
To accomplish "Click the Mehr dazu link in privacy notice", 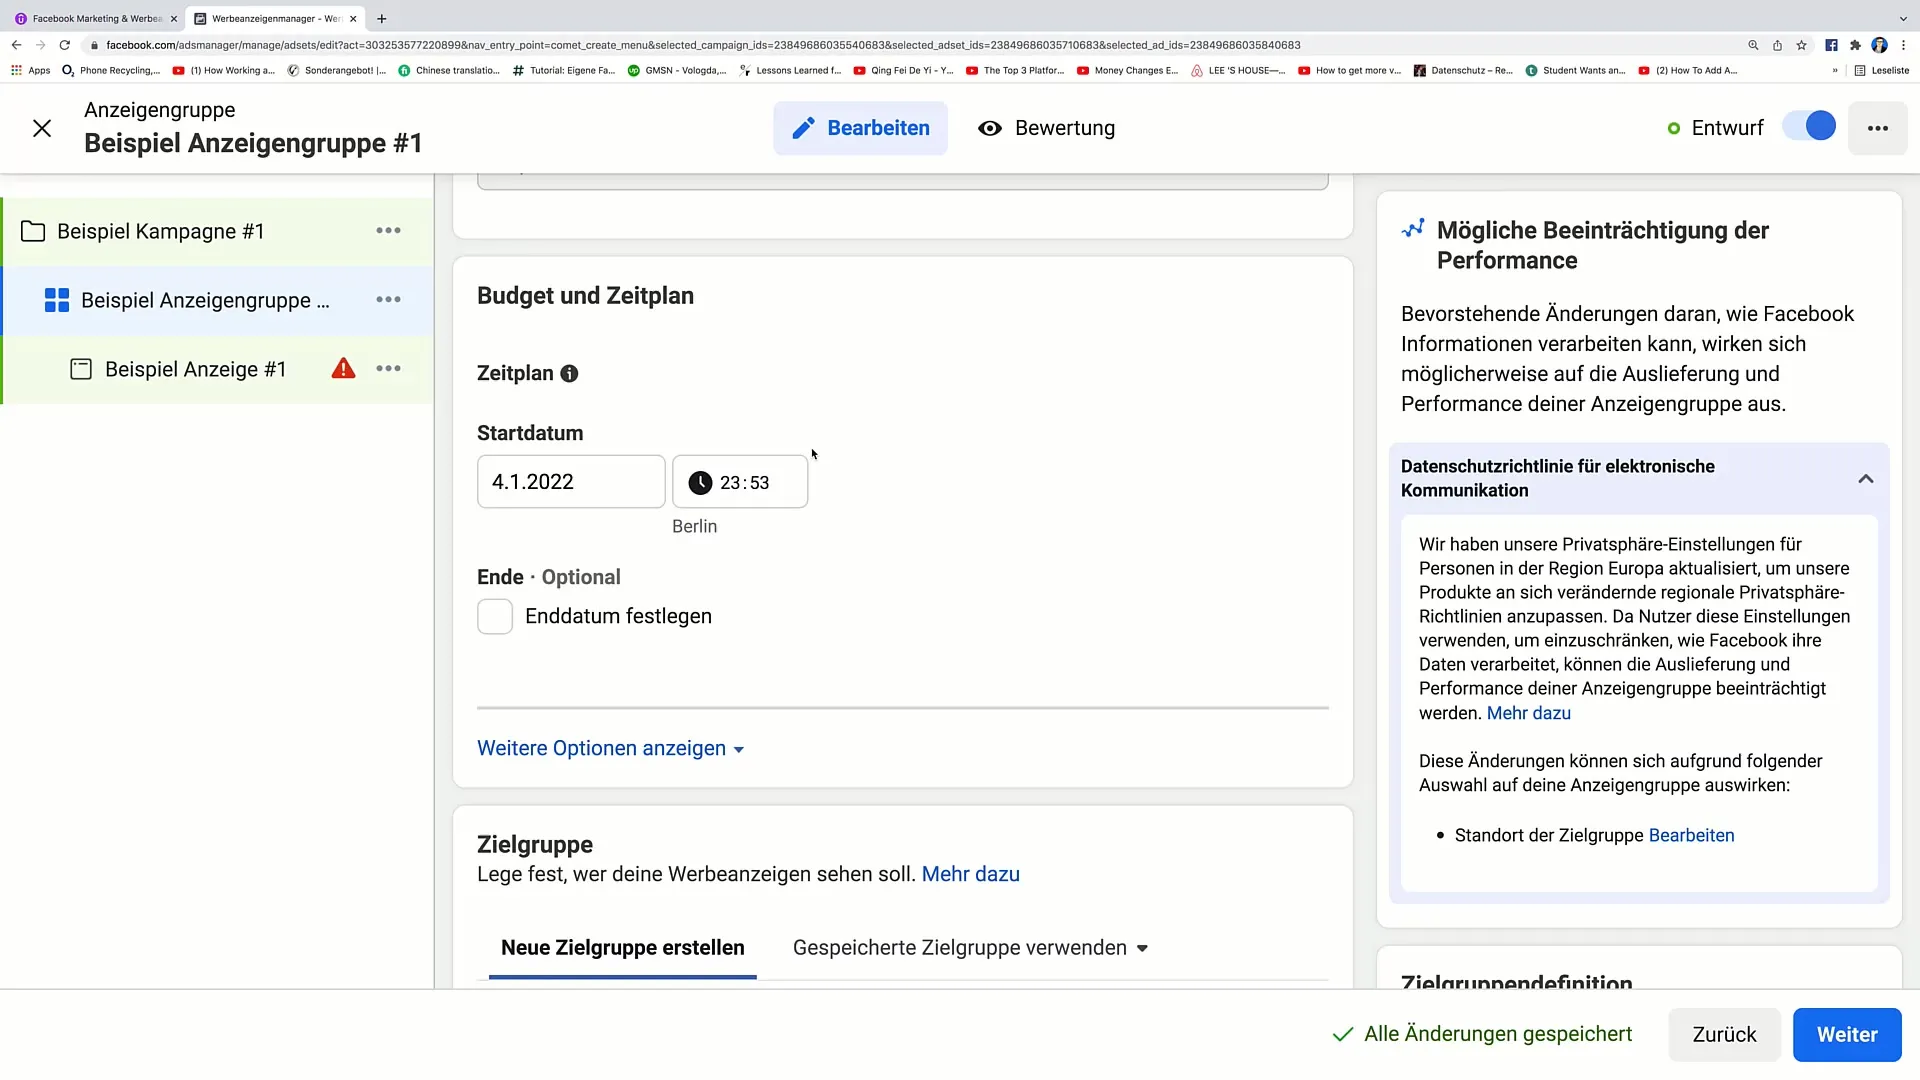I will pyautogui.click(x=1528, y=712).
